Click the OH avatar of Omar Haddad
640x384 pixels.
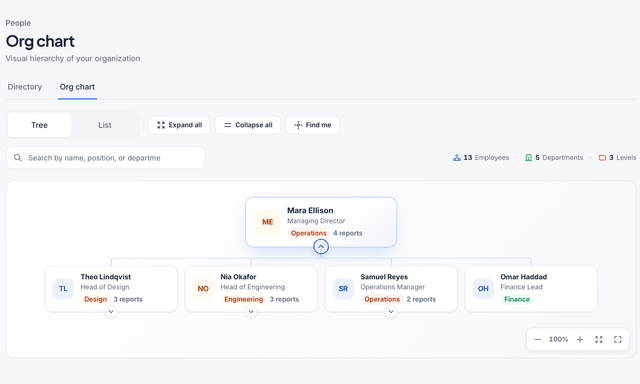pos(483,289)
